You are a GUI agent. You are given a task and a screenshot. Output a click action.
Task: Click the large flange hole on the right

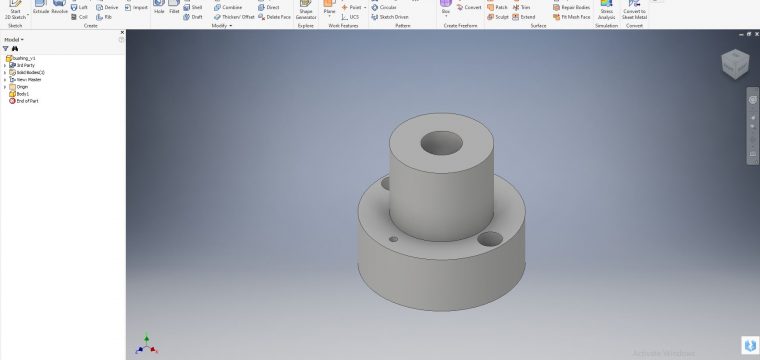point(490,238)
